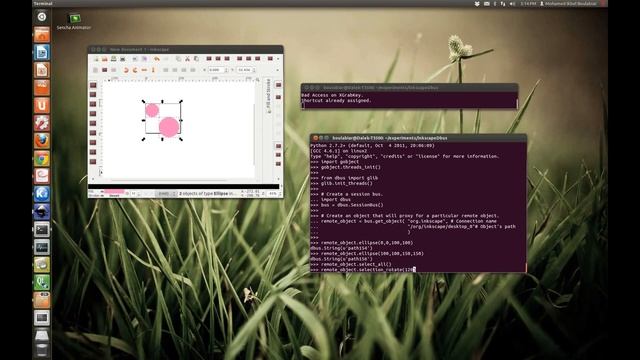
Task: Launch Qt Creator from the dock
Action: (x=42, y=282)
